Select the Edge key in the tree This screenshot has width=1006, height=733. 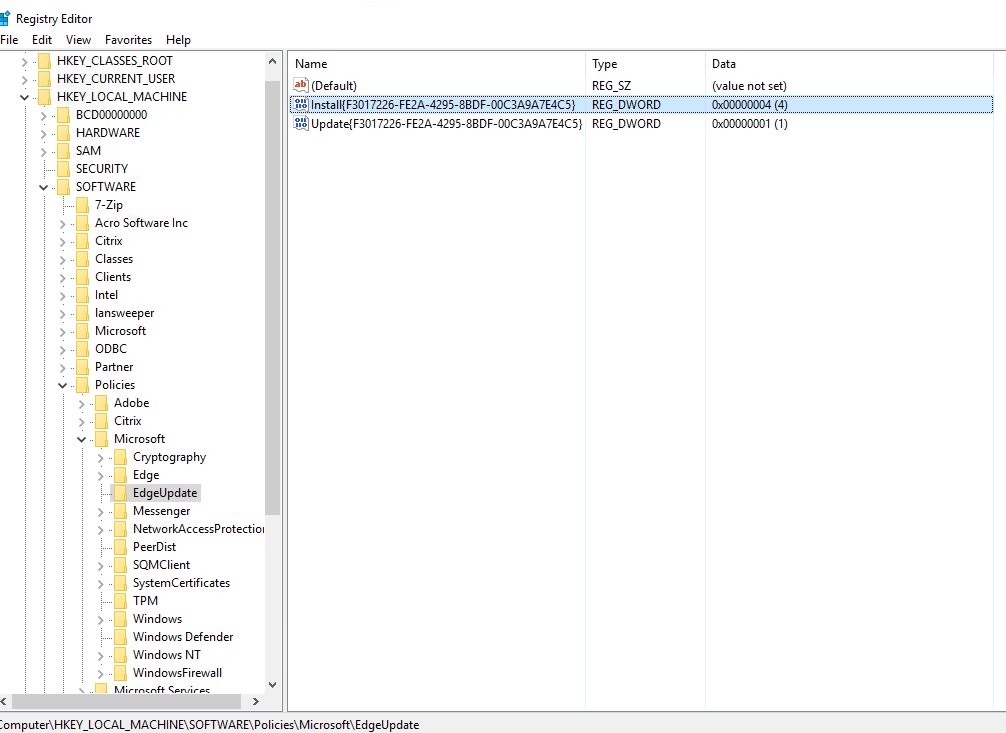coord(146,475)
